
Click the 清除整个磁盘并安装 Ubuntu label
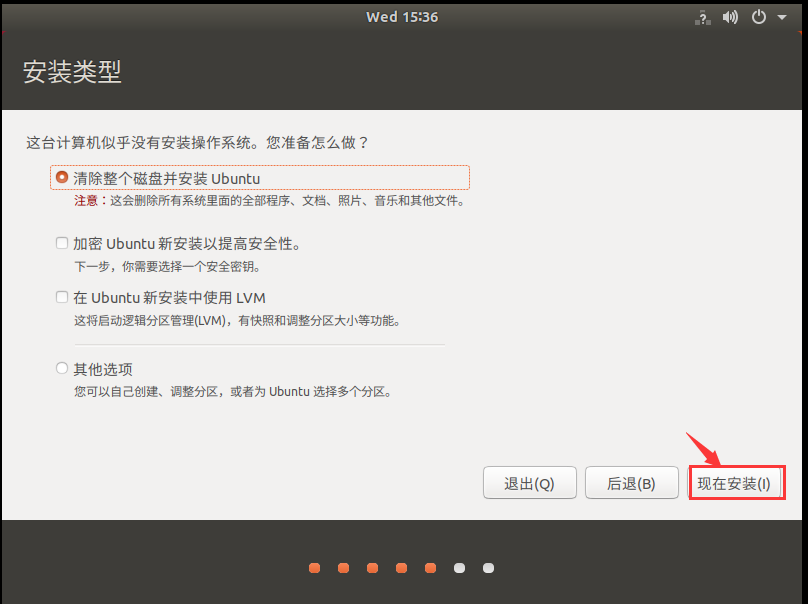[x=166, y=178]
